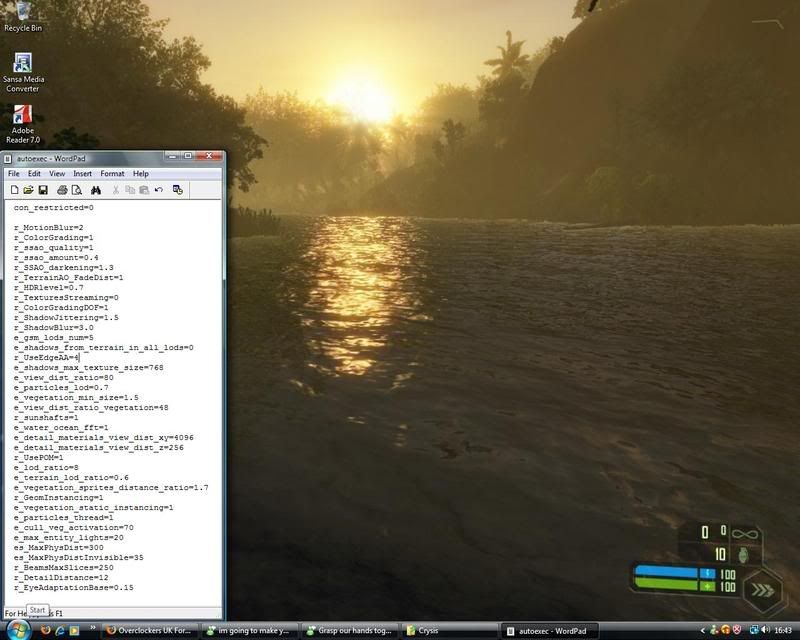This screenshot has width=800, height=640.
Task: Launch Firefox from Quick Launch
Action: pyautogui.click(x=45, y=630)
